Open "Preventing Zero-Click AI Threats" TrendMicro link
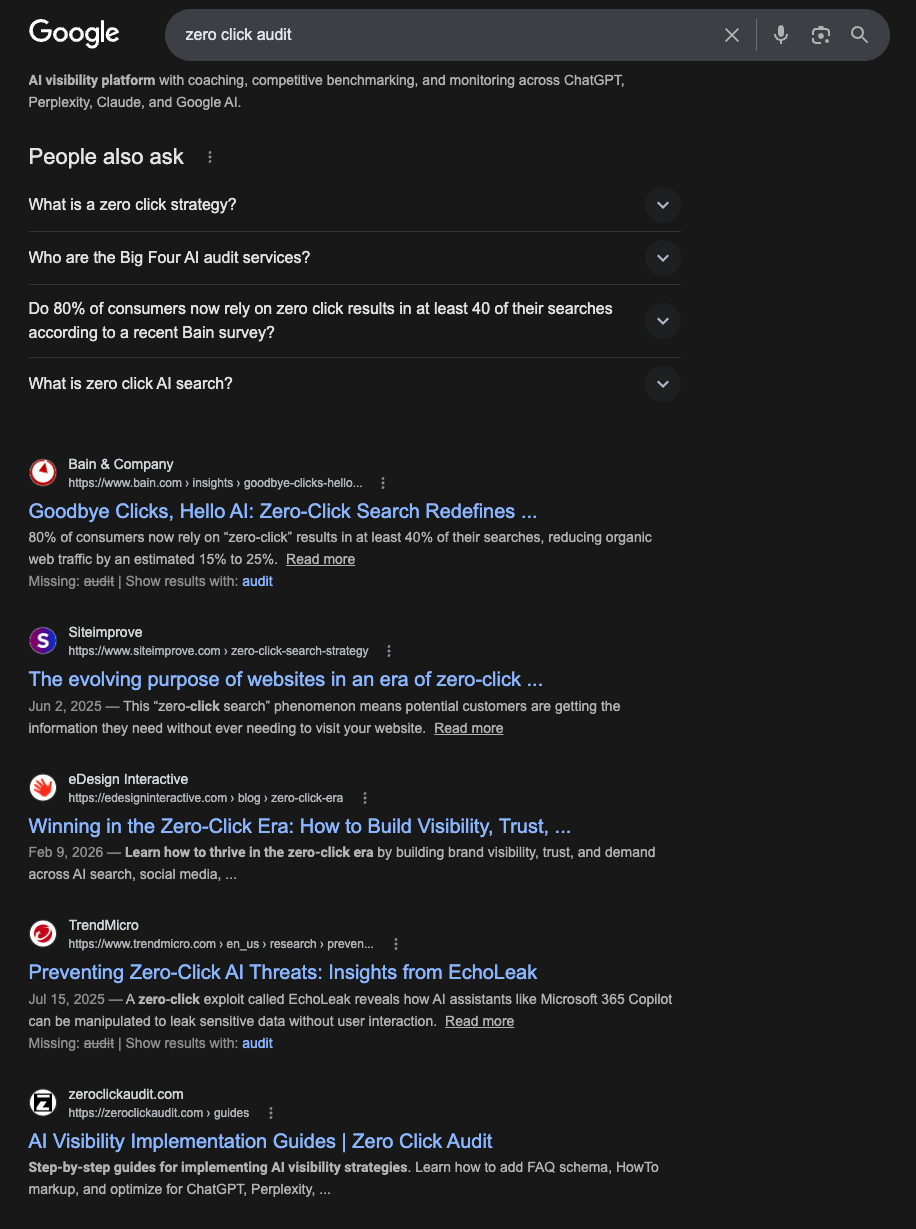Screen dimensions: 916x1229 283,972
